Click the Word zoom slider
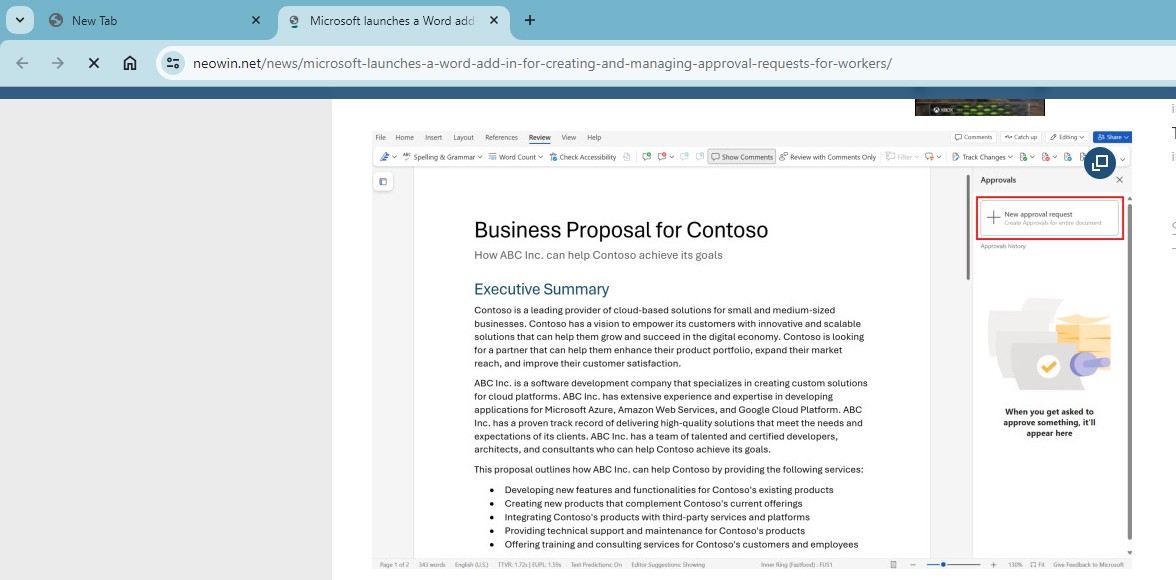 (953, 564)
